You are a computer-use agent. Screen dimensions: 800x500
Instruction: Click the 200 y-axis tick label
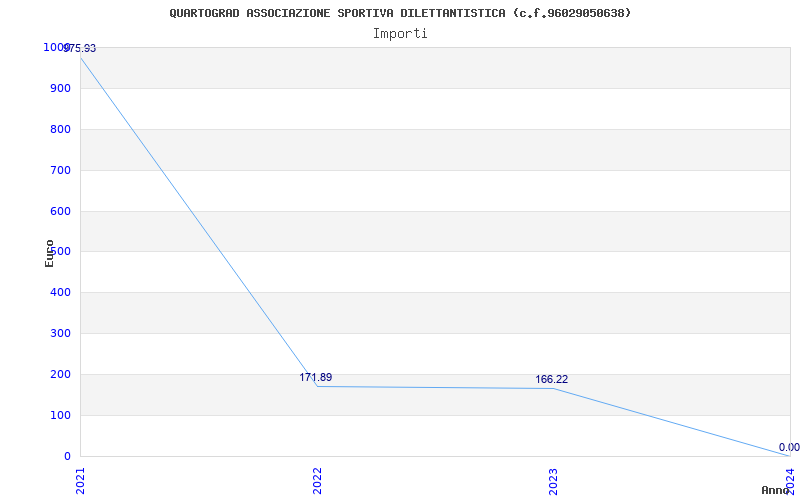point(60,374)
